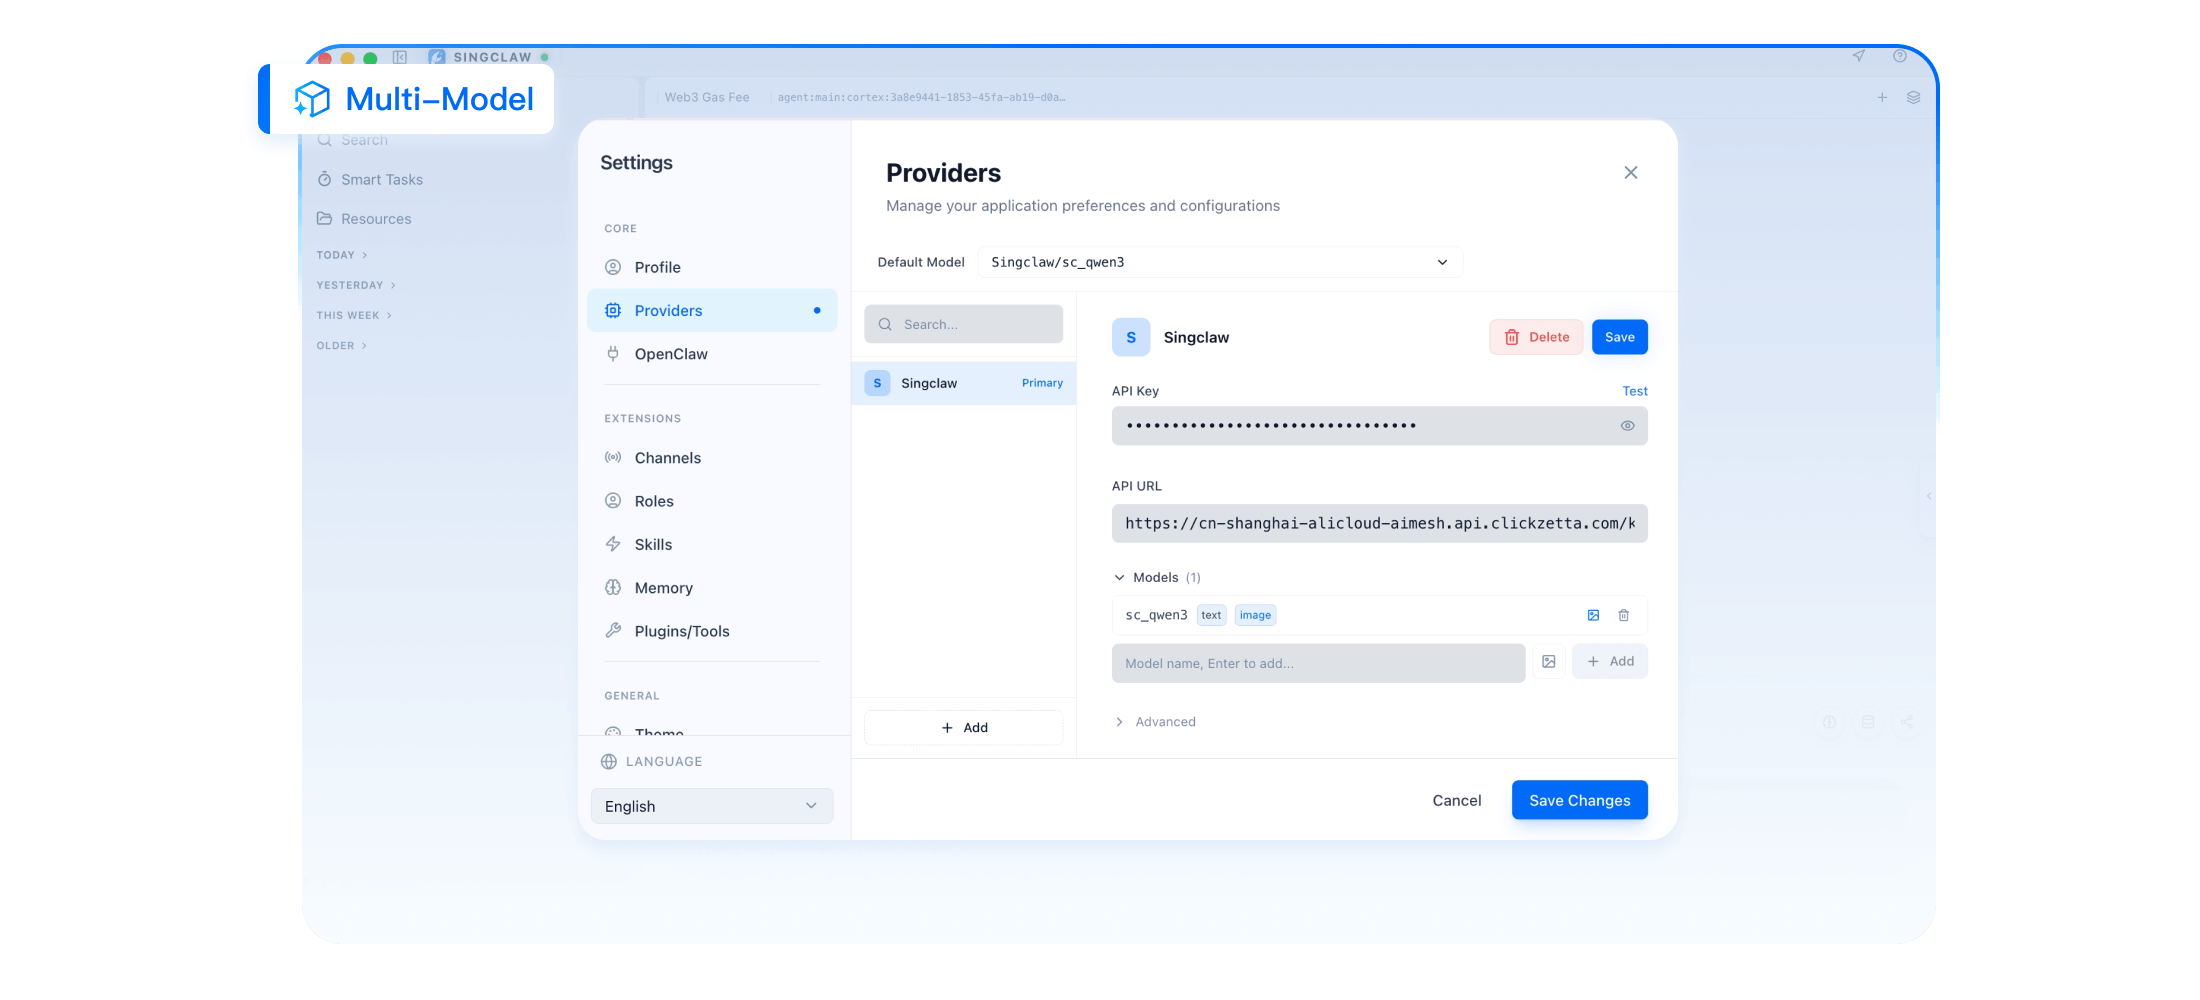The height and width of the screenshot is (1000, 2200).
Task: Delete the sc_qwen3 model via trash icon
Action: pyautogui.click(x=1623, y=615)
